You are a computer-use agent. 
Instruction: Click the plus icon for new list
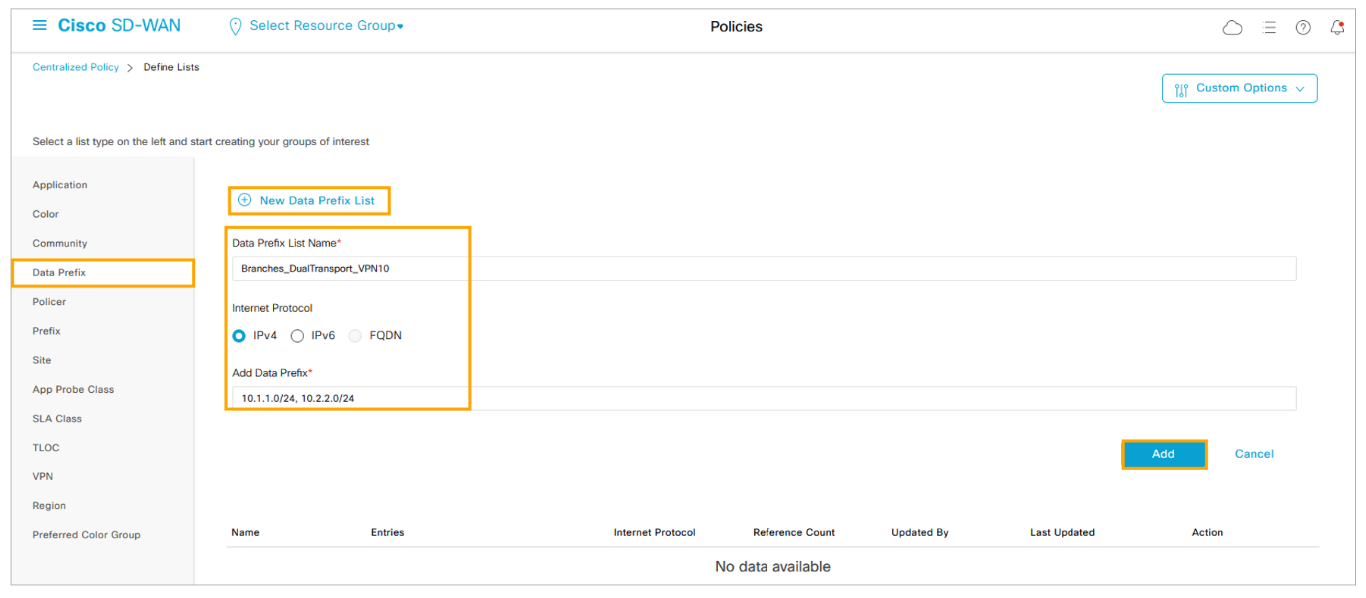(244, 200)
